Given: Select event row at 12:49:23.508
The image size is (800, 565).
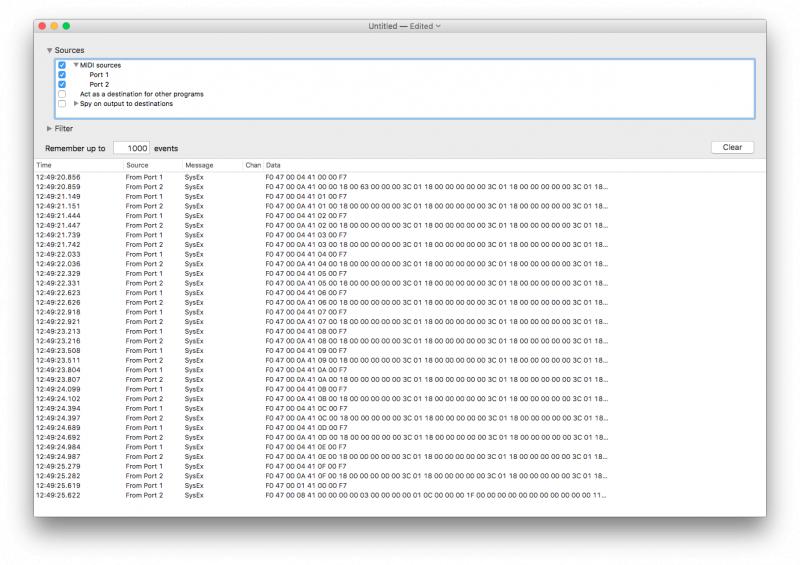Looking at the screenshot, I should coord(400,351).
